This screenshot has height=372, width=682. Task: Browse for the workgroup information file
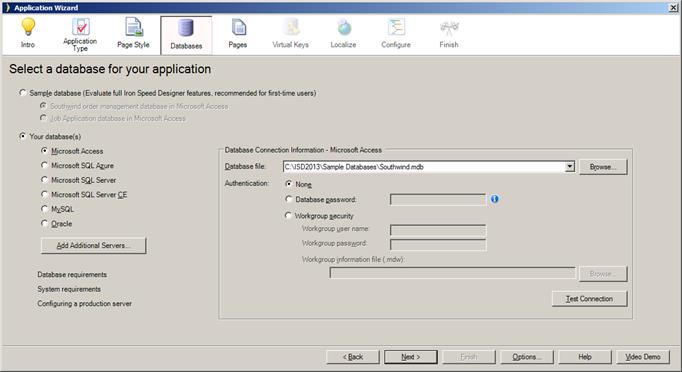603,274
